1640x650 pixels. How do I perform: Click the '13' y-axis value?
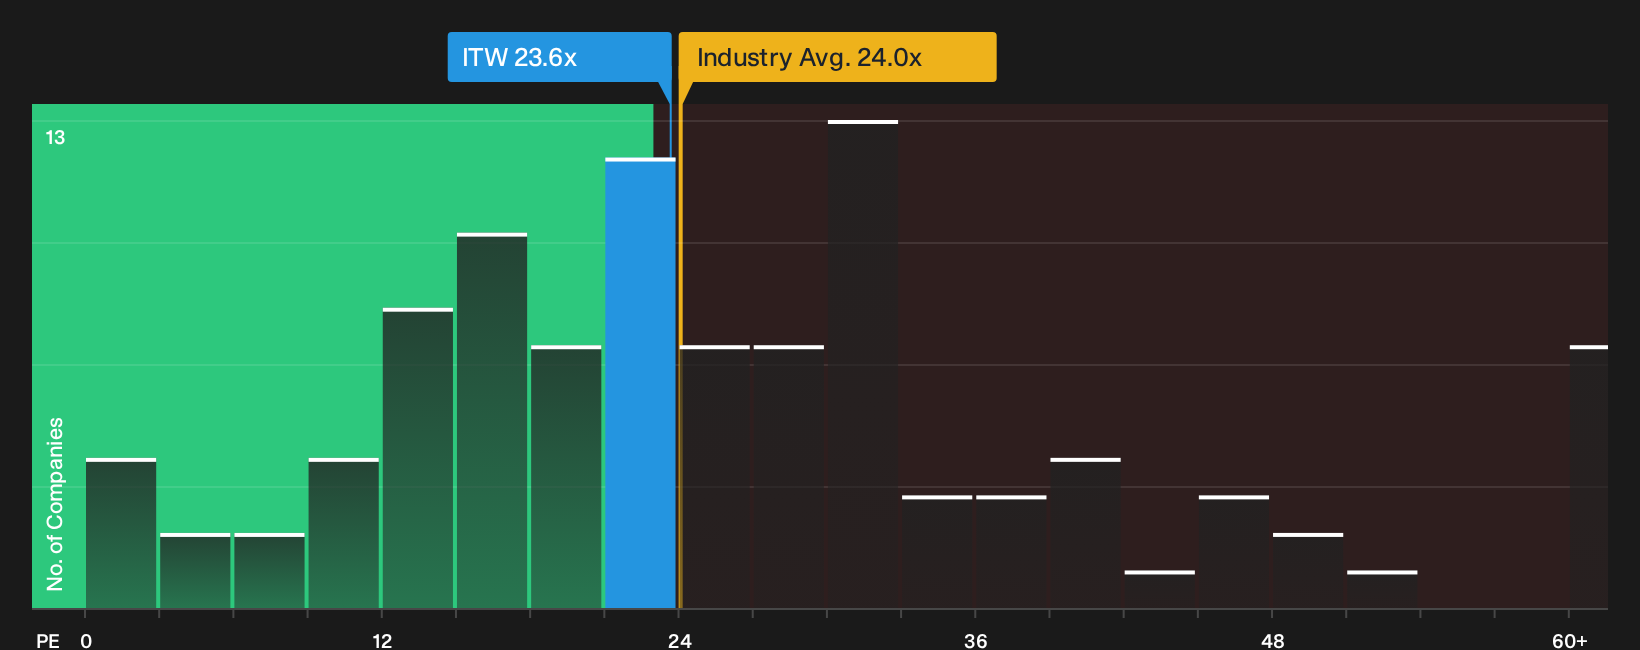click(55, 137)
